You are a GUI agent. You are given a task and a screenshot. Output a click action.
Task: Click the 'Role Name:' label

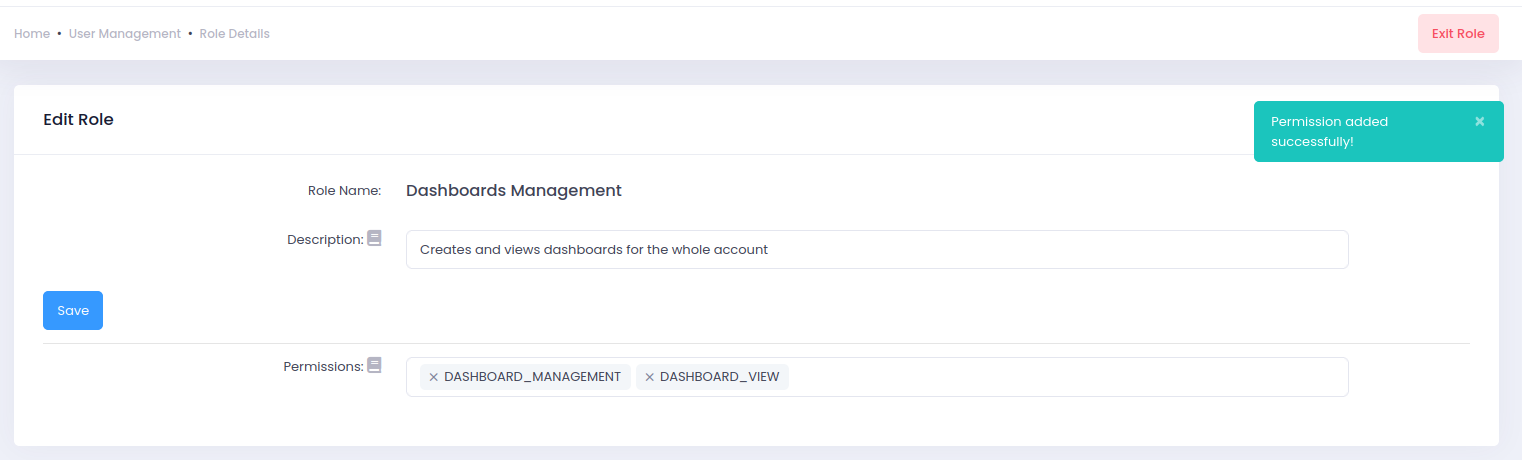tap(344, 190)
